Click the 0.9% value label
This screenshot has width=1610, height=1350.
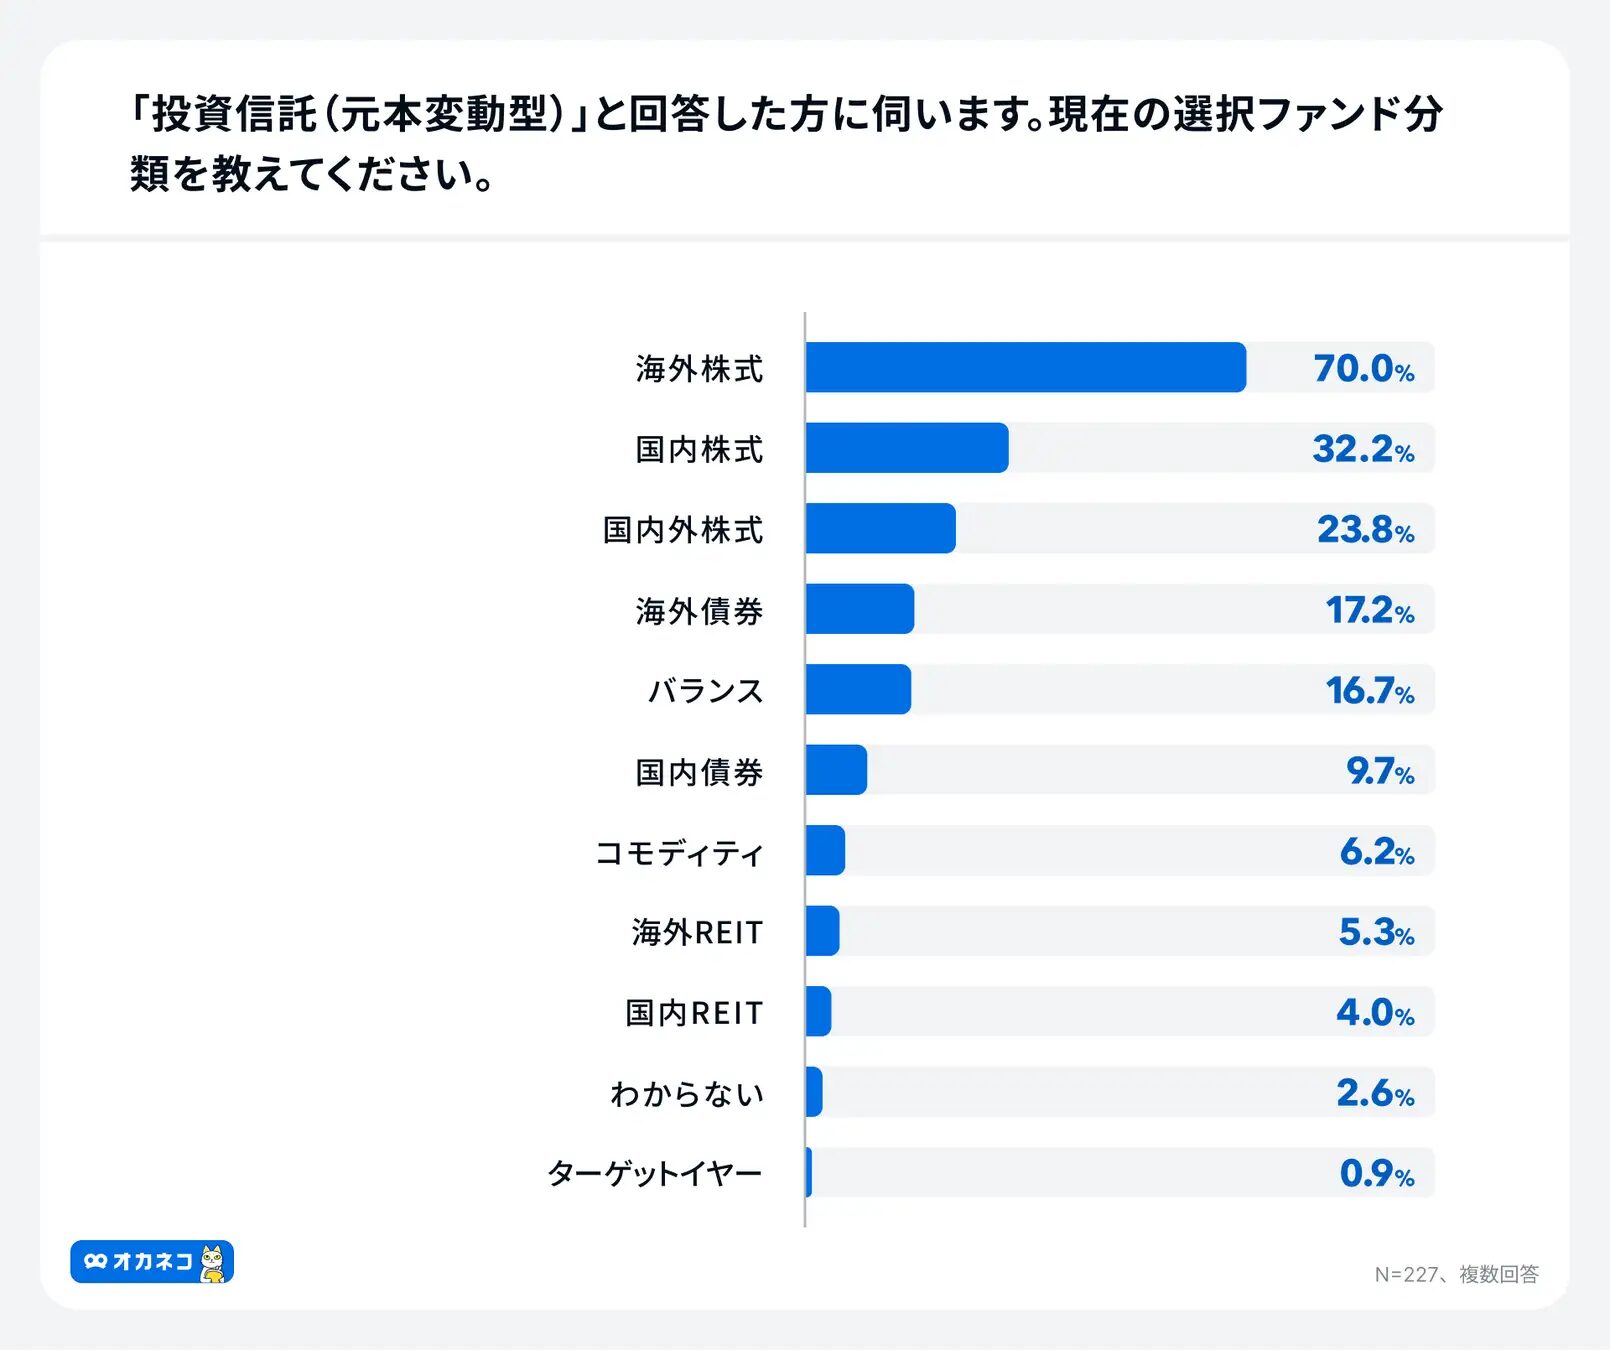tap(1376, 1173)
